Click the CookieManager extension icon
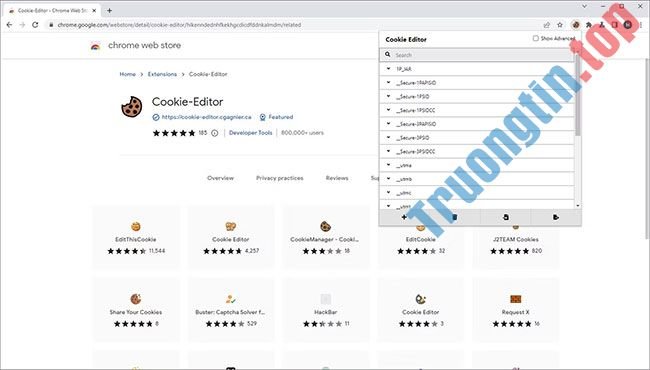The height and width of the screenshot is (370, 650). click(325, 226)
